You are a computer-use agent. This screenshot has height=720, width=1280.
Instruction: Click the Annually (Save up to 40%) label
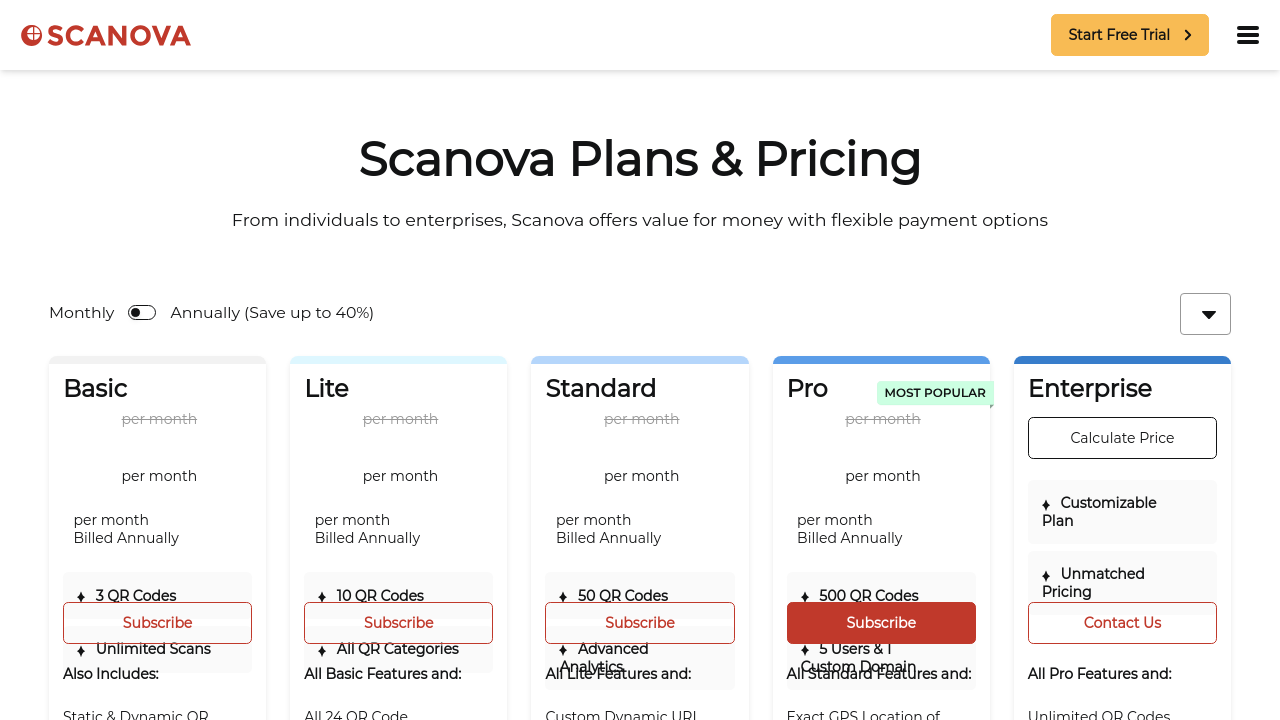[x=271, y=312]
